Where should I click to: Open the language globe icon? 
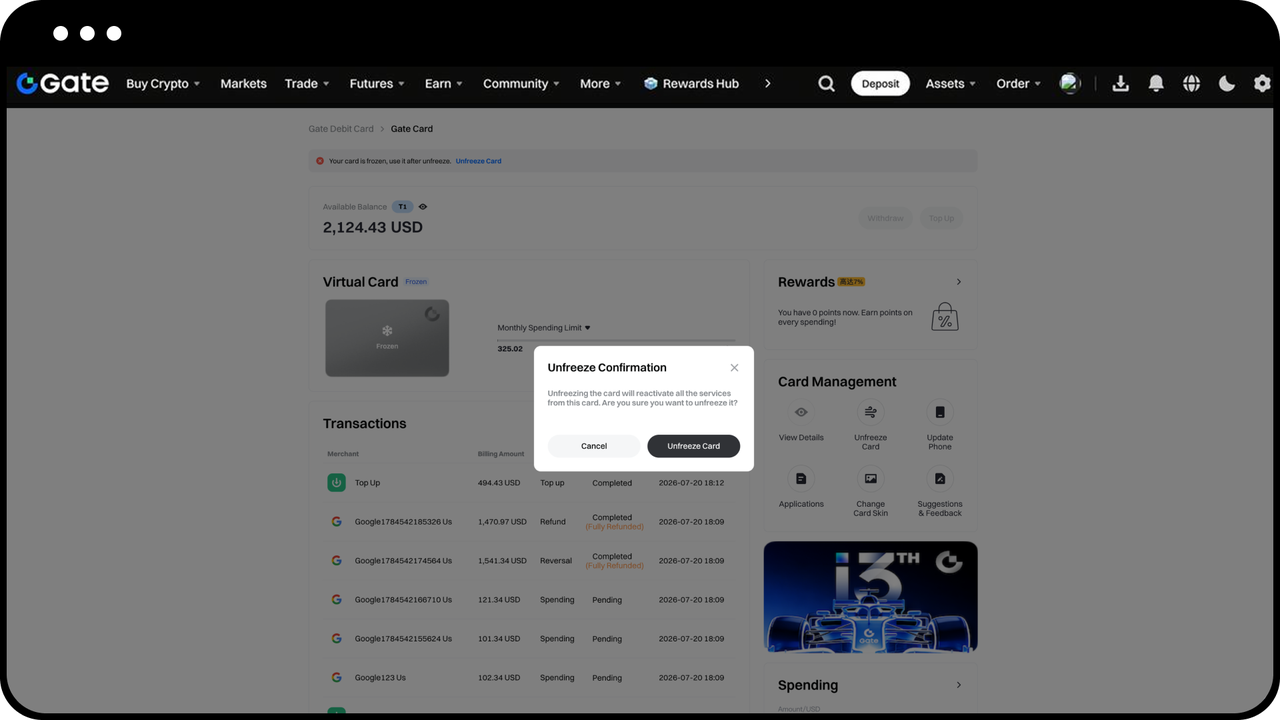[x=1191, y=84]
